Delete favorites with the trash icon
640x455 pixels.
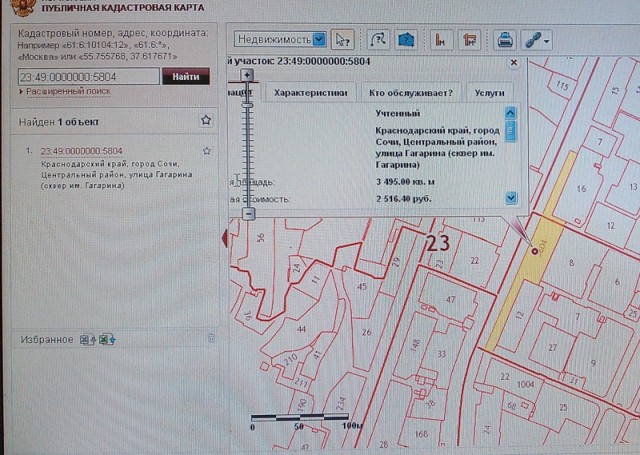pyautogui.click(x=210, y=339)
